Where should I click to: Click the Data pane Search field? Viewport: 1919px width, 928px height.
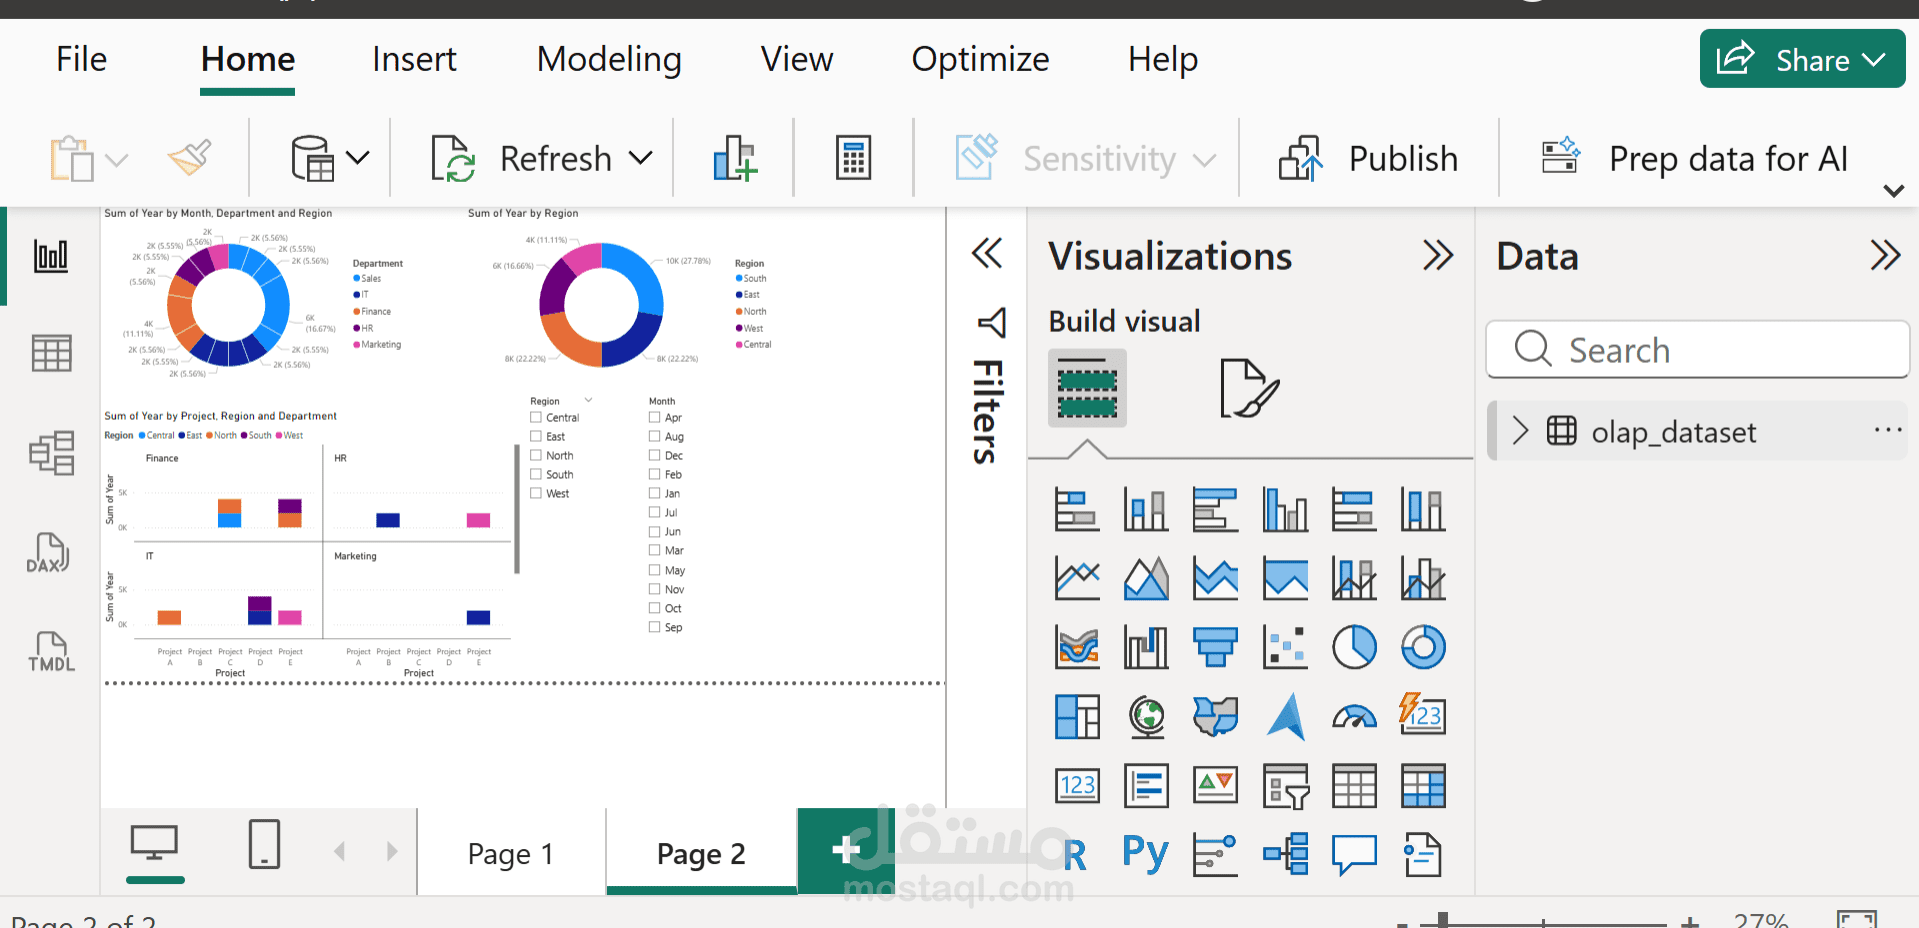(1698, 350)
